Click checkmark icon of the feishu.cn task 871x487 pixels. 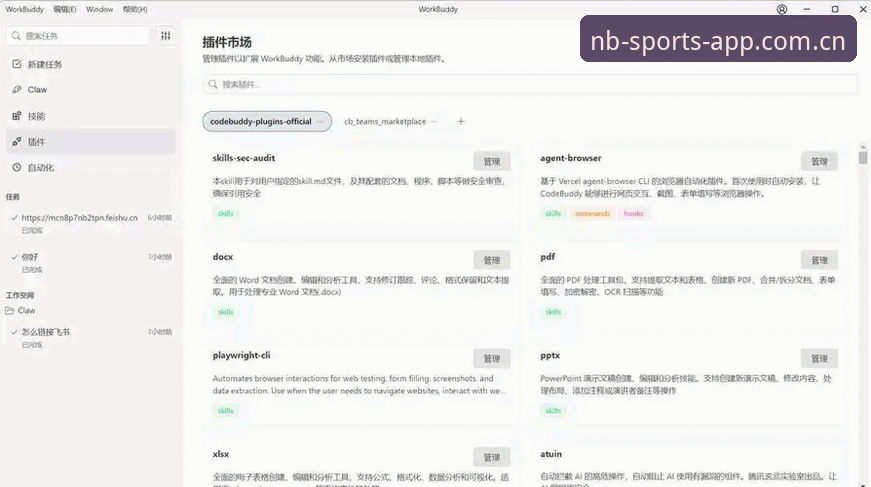tap(14, 218)
